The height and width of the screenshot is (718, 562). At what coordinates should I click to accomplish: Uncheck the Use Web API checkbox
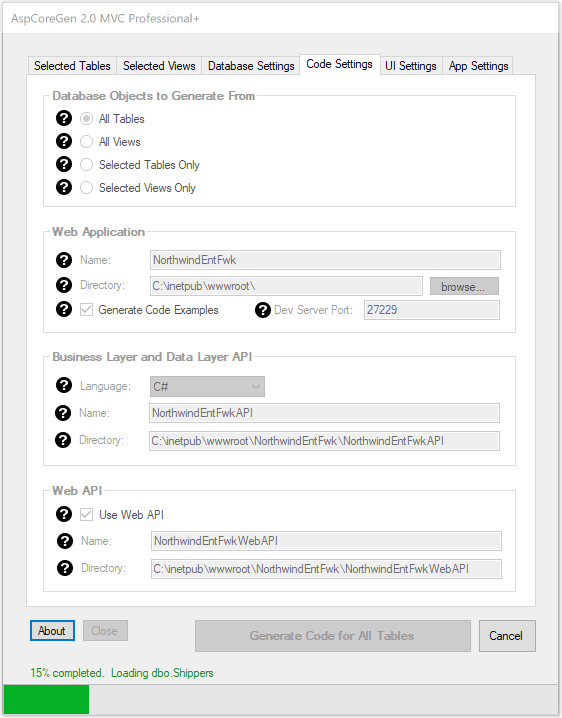[87, 514]
